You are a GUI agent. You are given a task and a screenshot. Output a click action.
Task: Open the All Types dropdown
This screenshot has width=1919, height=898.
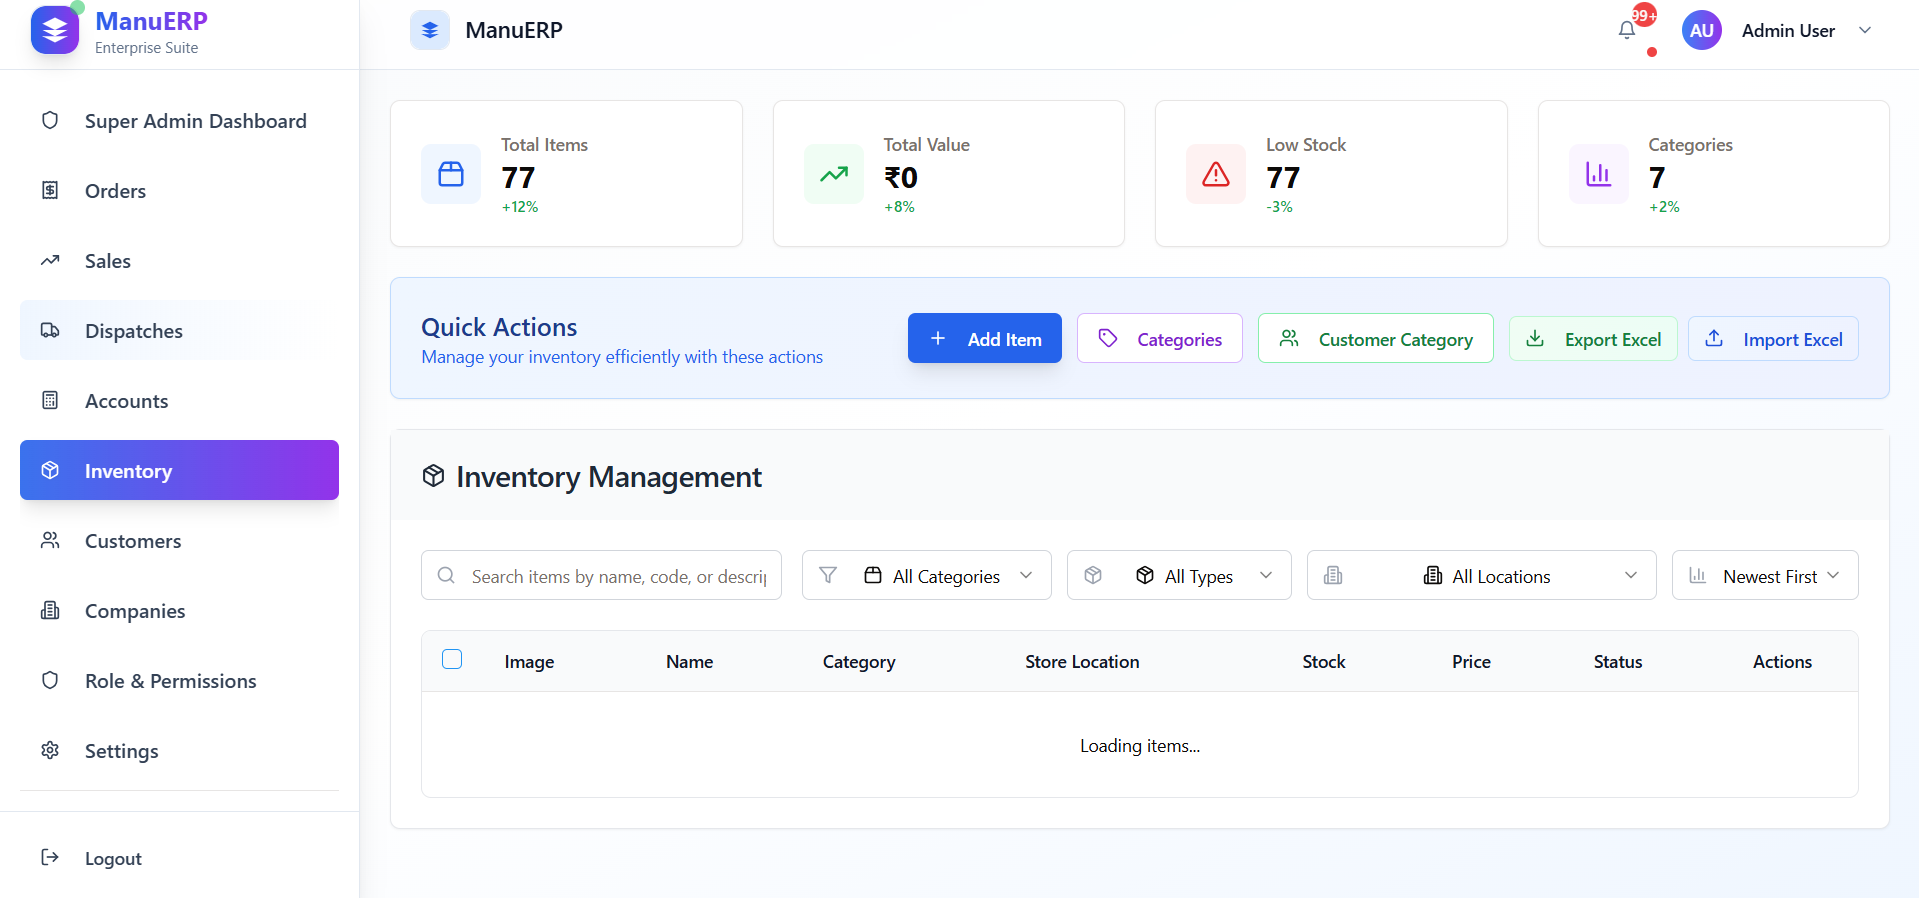(1179, 575)
